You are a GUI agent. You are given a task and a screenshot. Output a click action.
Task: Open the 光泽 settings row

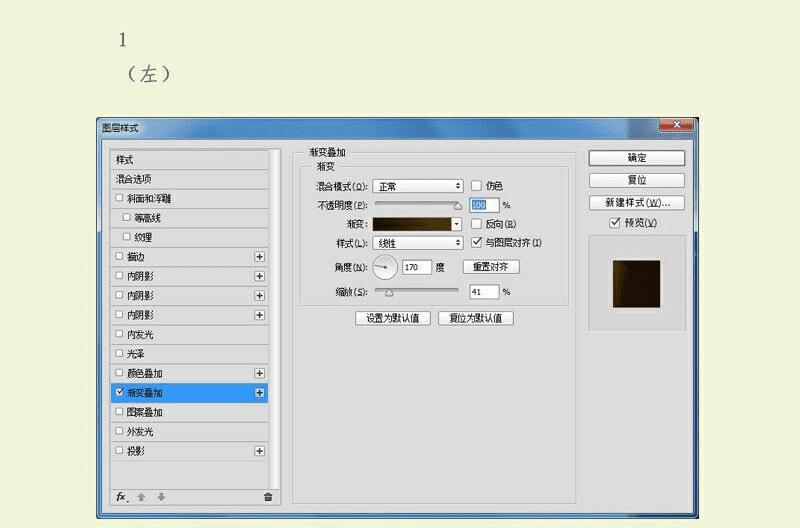[189, 354]
